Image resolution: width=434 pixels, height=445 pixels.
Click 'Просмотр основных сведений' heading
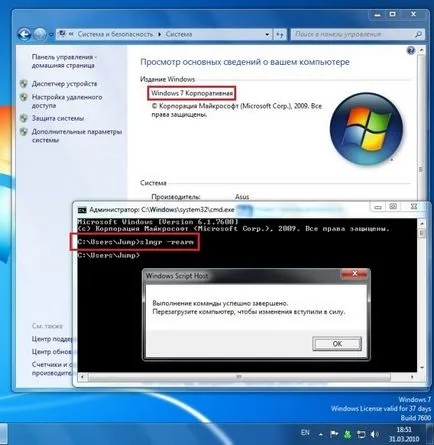(x=245, y=62)
